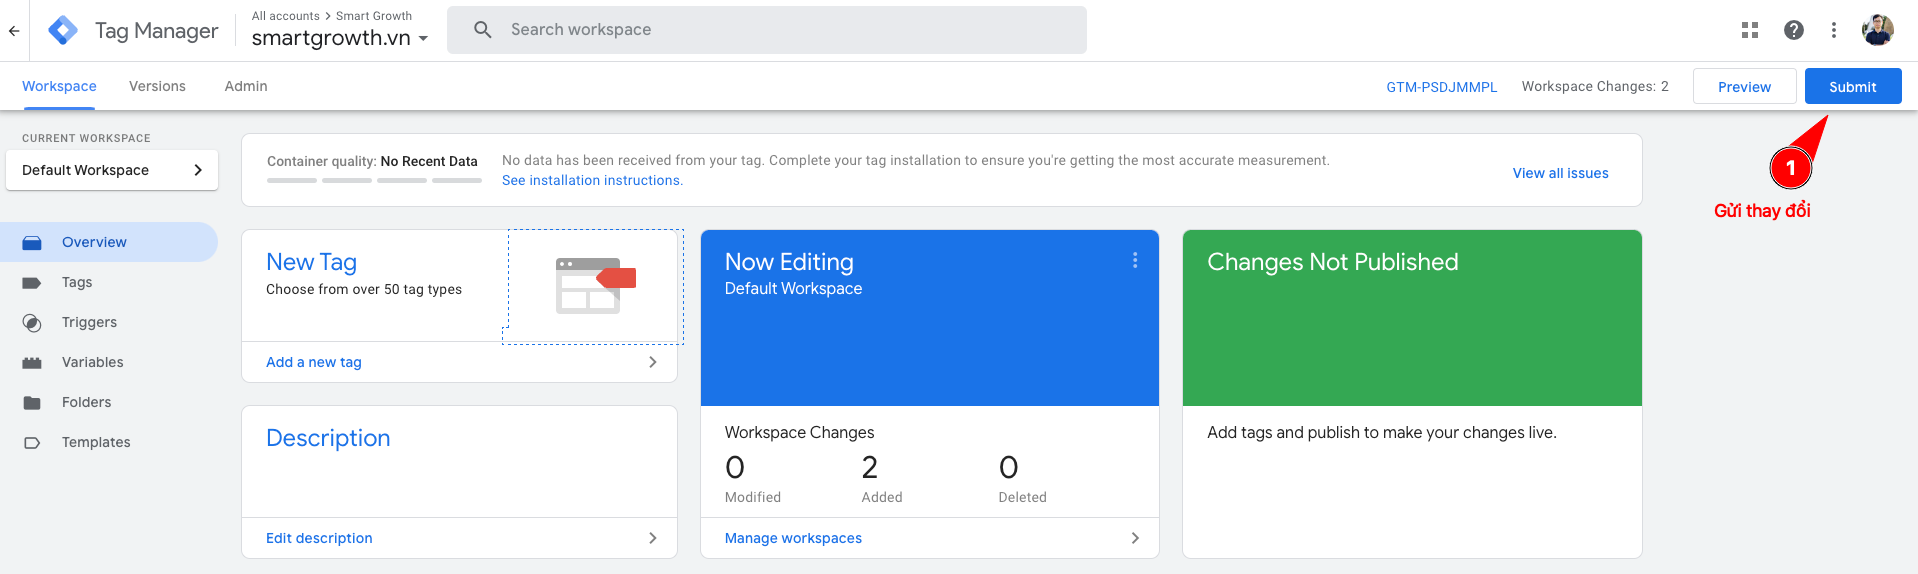Open the Google apps grid
The image size is (1918, 574).
tap(1749, 30)
